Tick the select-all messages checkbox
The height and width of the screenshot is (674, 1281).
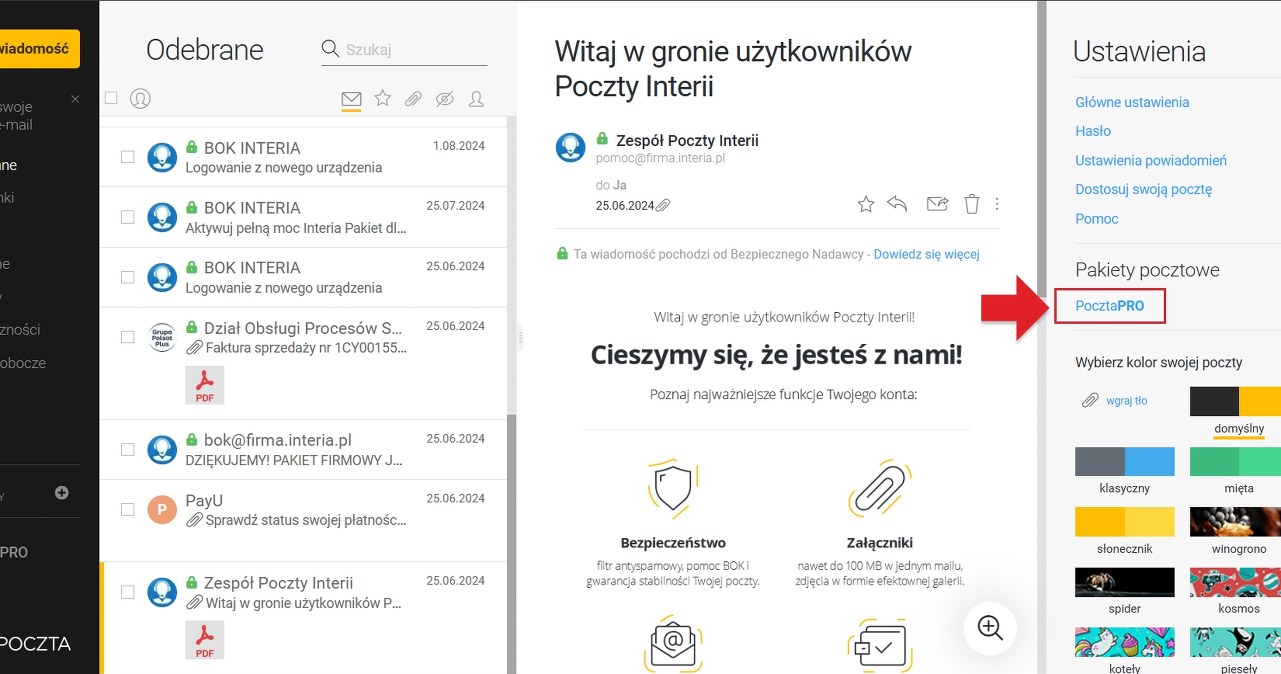point(111,98)
